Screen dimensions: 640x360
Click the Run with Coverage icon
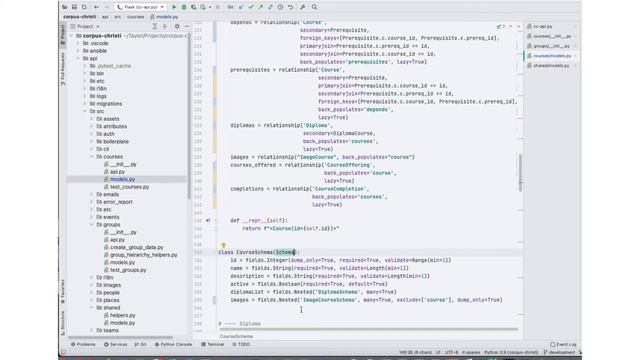click(x=193, y=7)
